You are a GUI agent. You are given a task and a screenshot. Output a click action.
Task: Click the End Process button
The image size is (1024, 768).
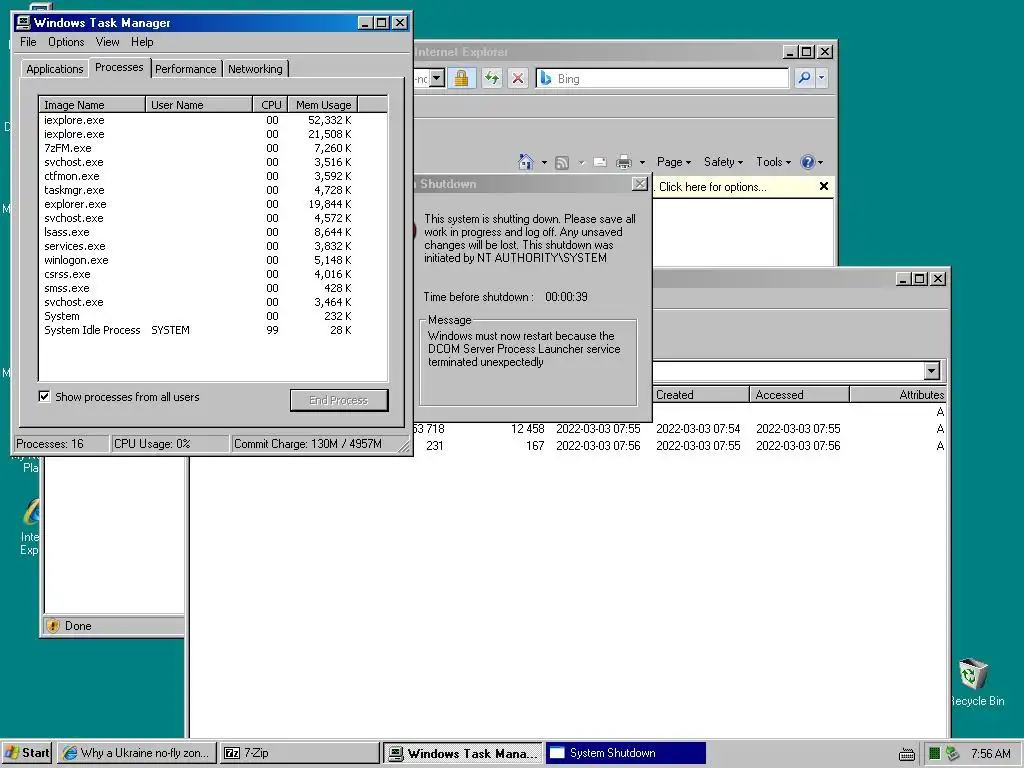(339, 400)
